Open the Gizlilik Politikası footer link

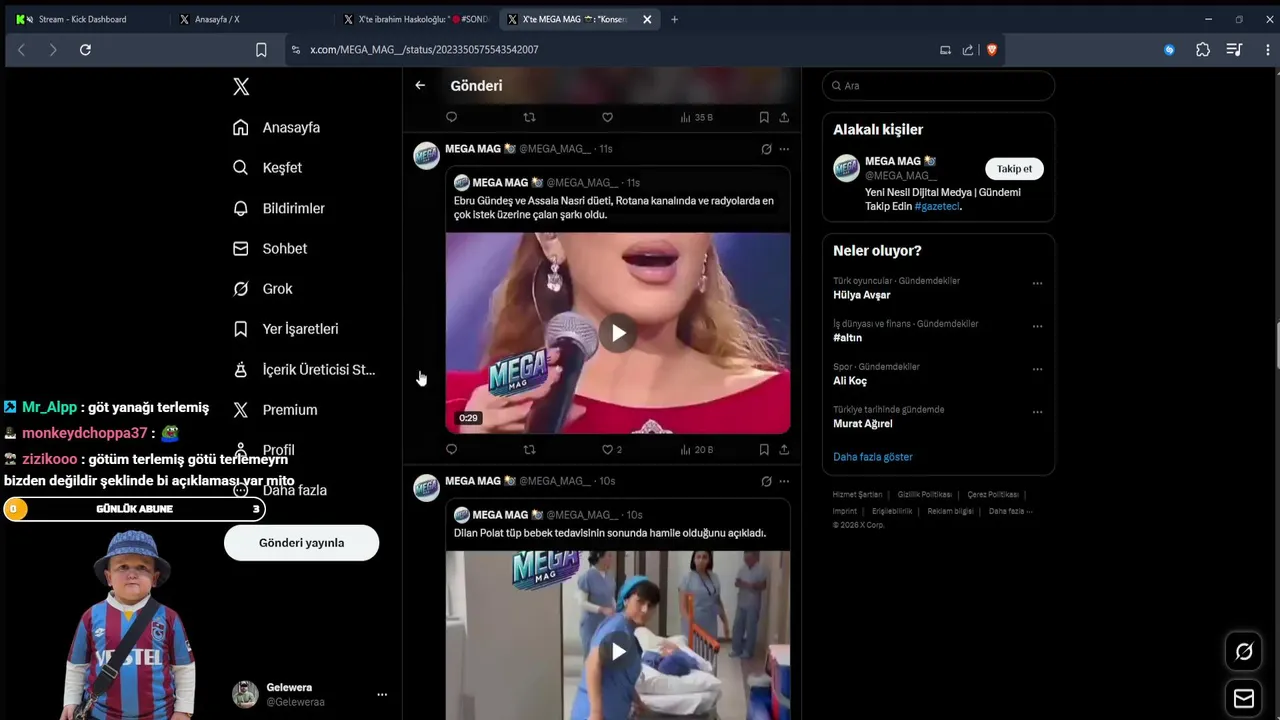pos(924,495)
